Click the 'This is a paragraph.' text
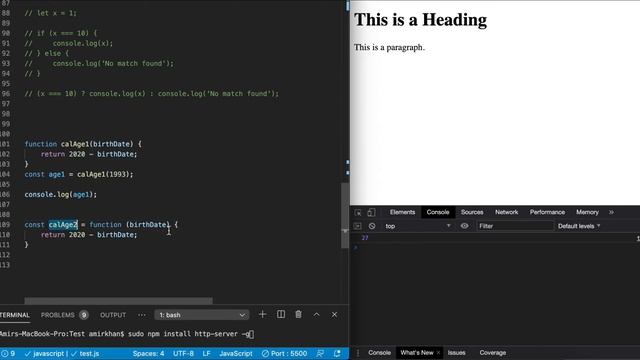This screenshot has height=360, width=640. click(x=389, y=47)
